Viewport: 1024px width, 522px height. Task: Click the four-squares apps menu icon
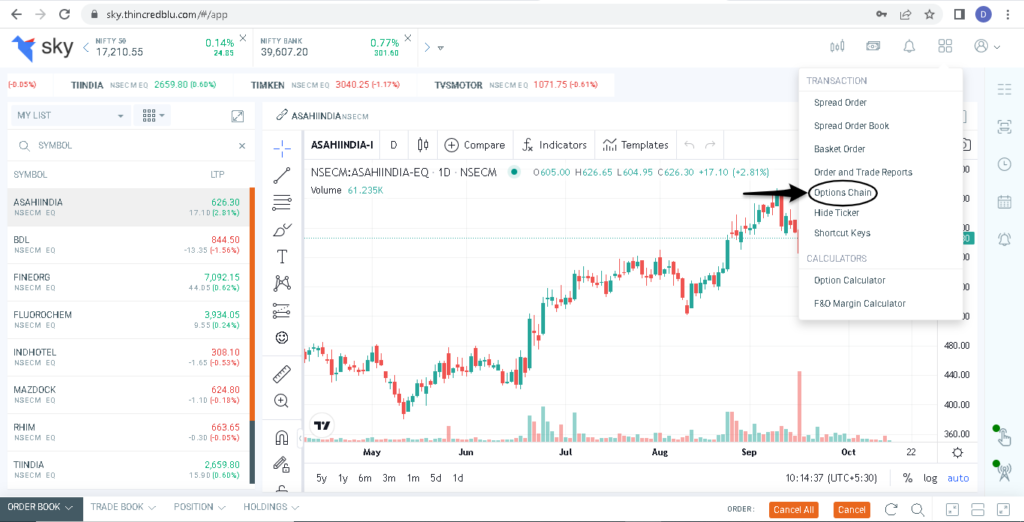[945, 46]
